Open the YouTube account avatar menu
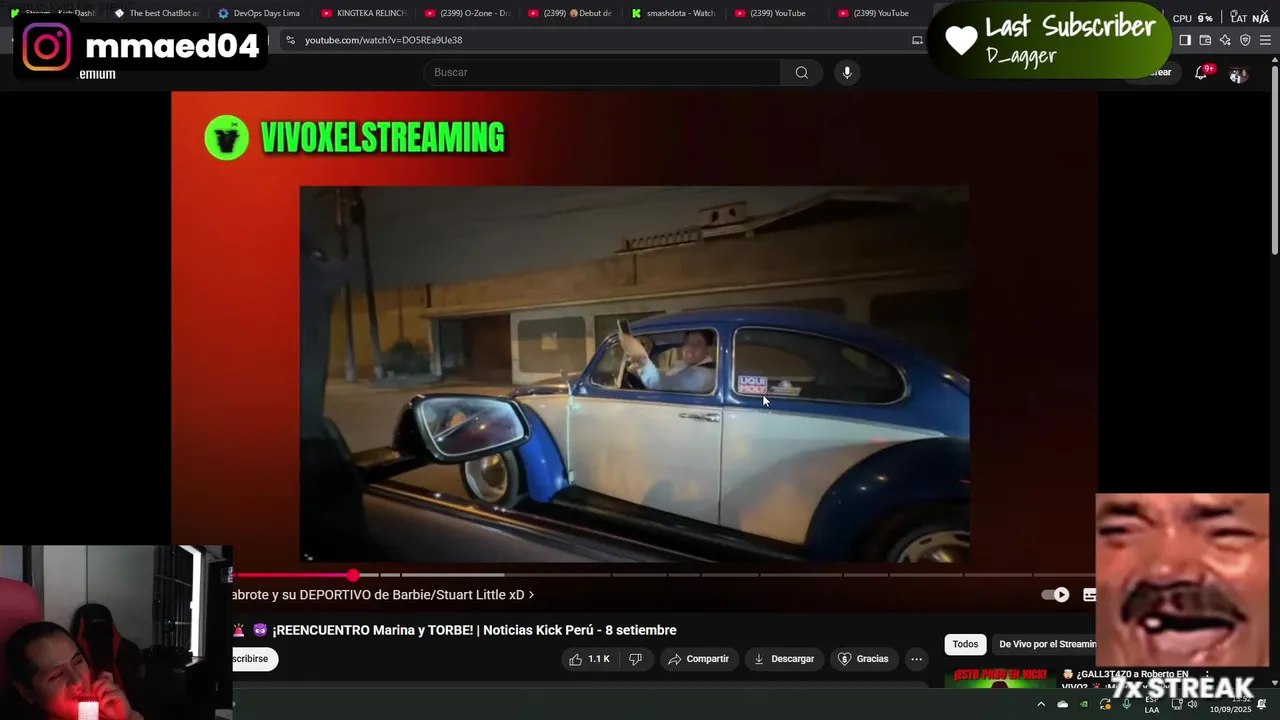The width and height of the screenshot is (1280, 720). (x=1238, y=75)
